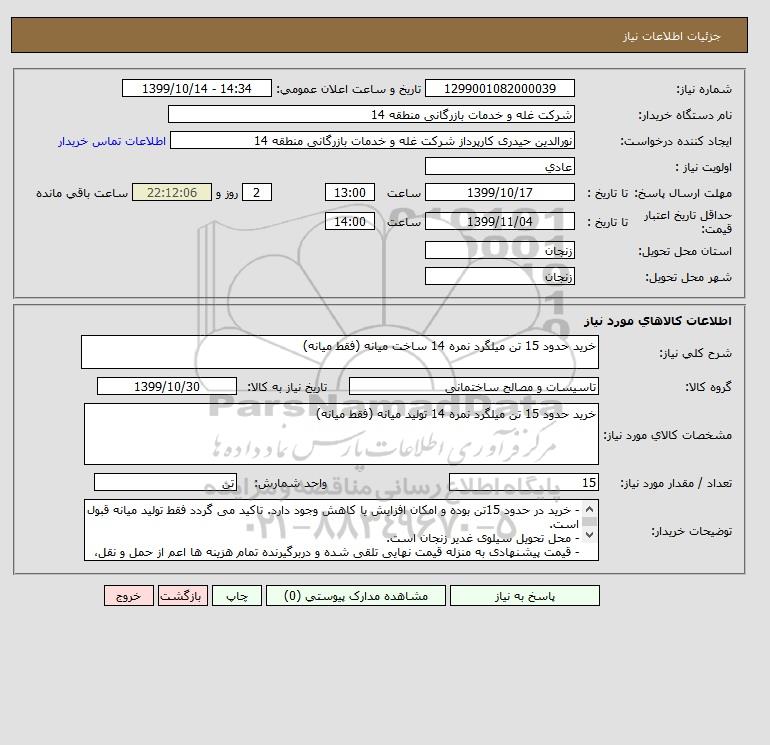The width and height of the screenshot is (770, 745).
Task: Click the response deadline date 1399/10/17
Action: click(x=500, y=193)
